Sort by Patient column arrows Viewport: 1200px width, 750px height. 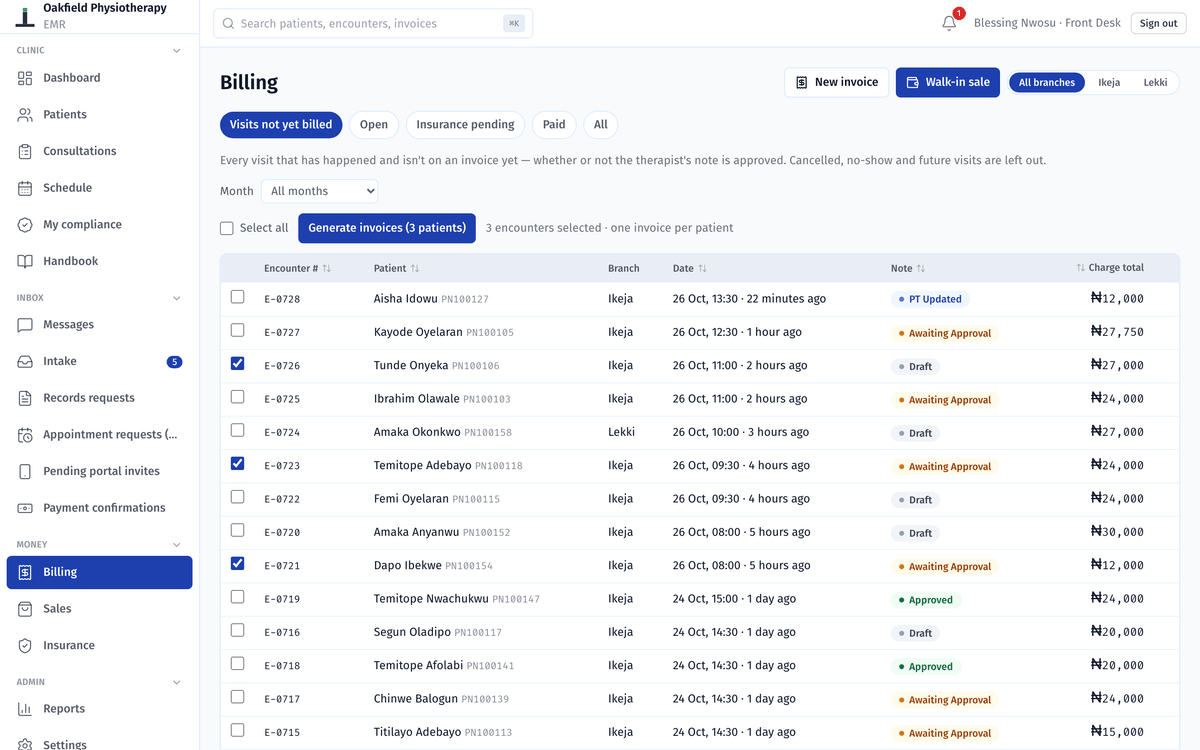click(x=415, y=268)
